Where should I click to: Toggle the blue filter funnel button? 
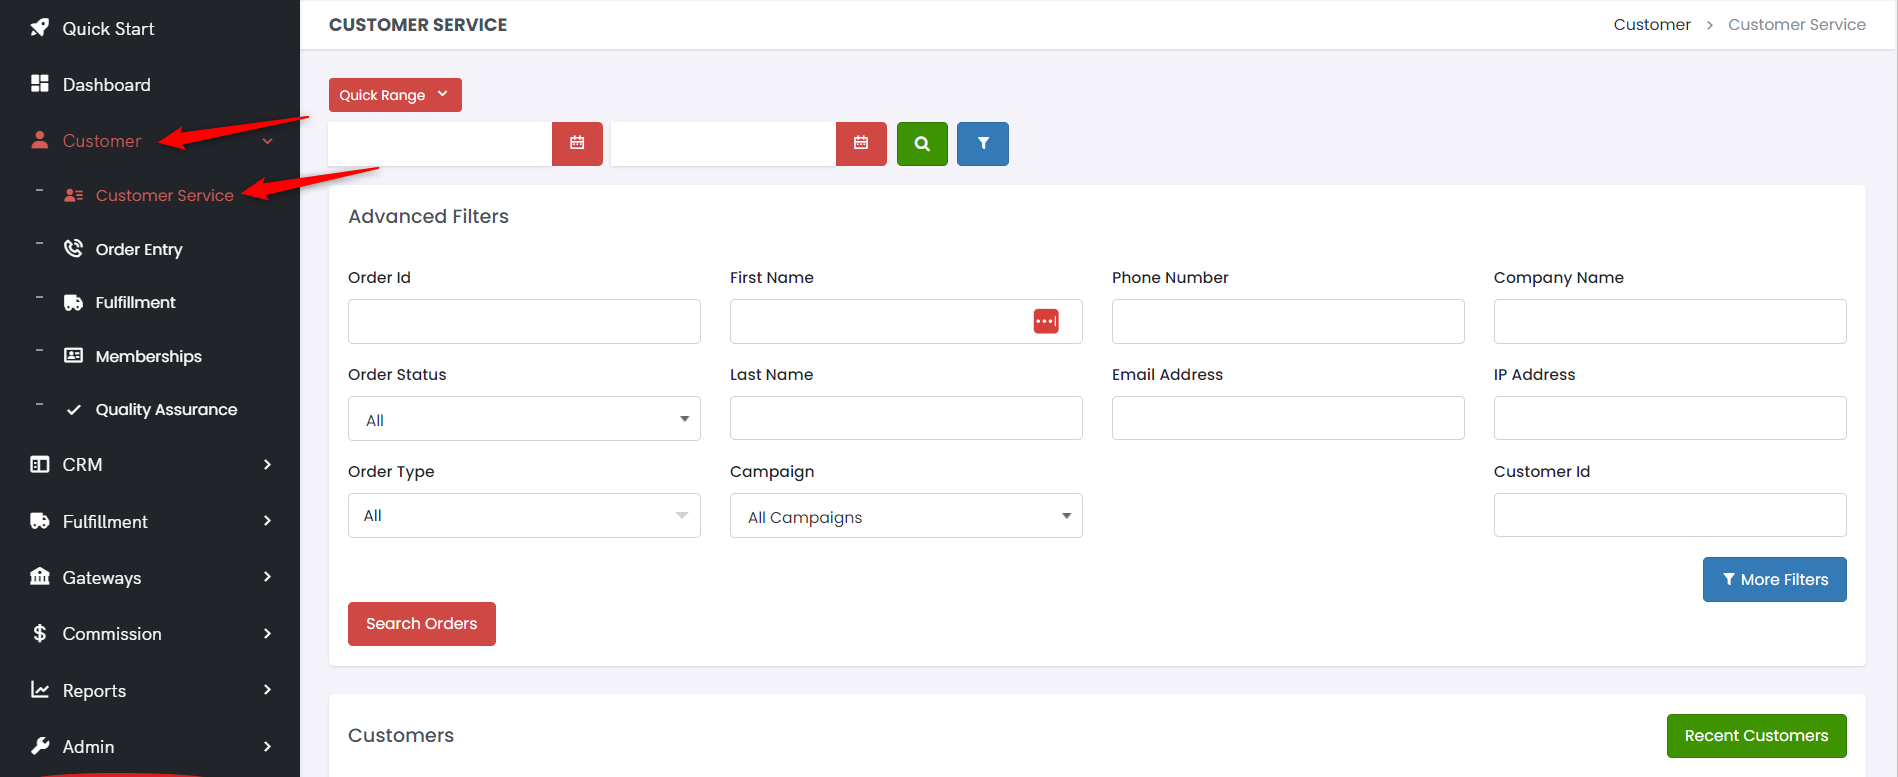[982, 143]
